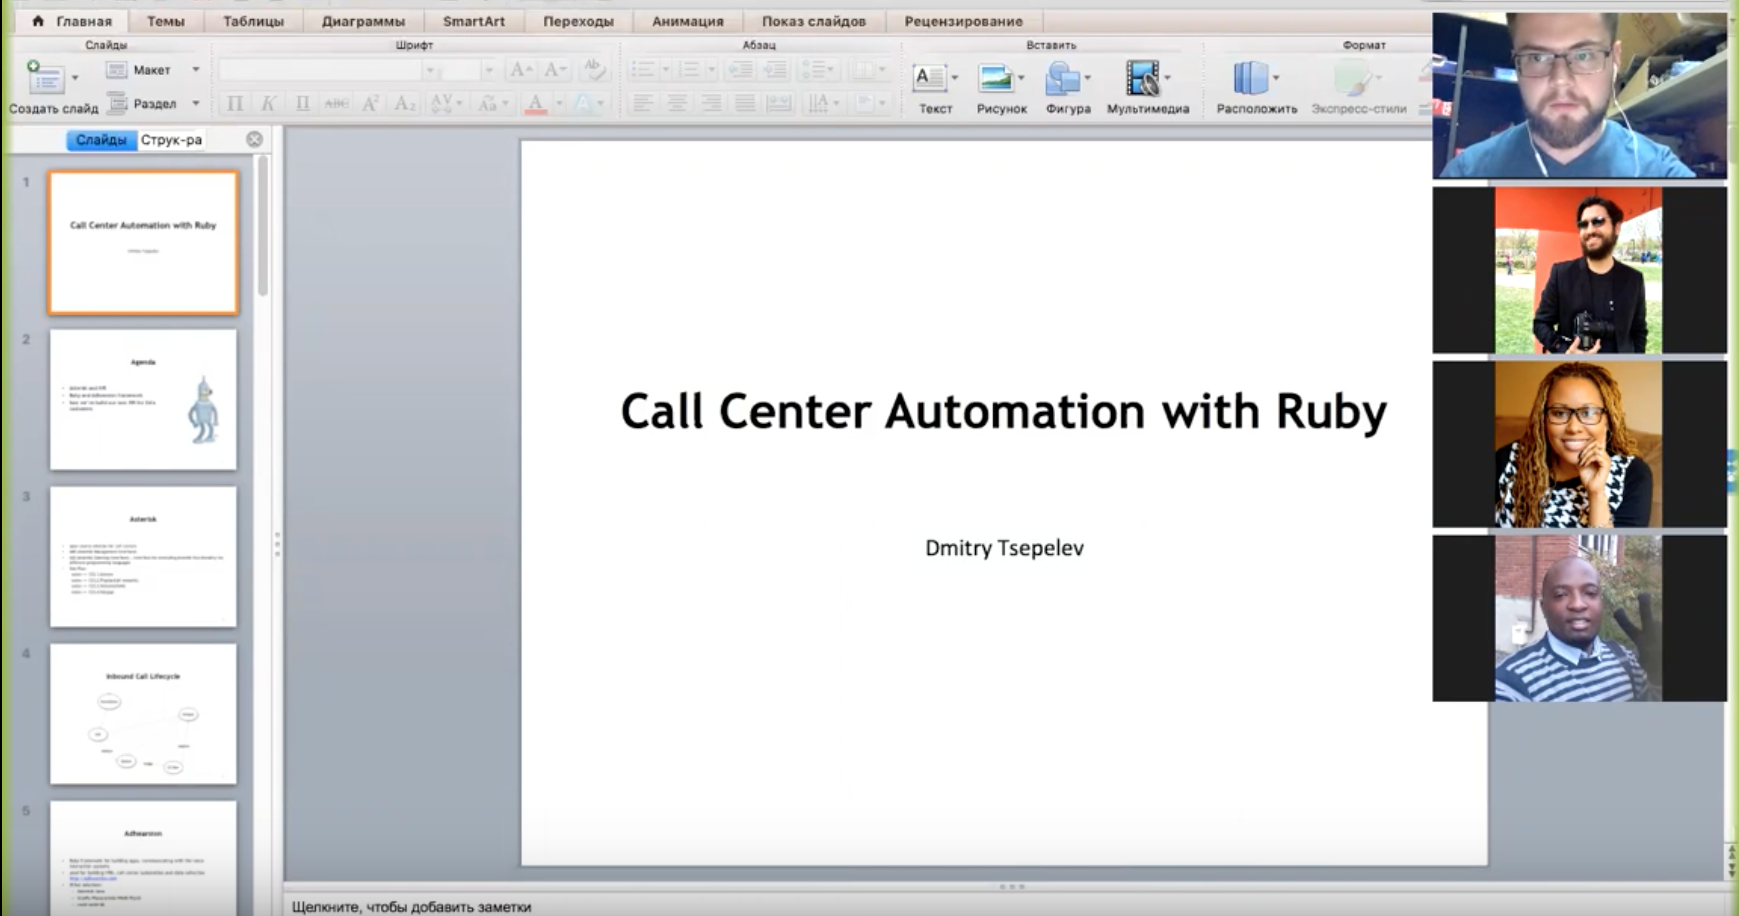This screenshot has width=1739, height=916.
Task: Open the font size combo box
Action: [468, 70]
